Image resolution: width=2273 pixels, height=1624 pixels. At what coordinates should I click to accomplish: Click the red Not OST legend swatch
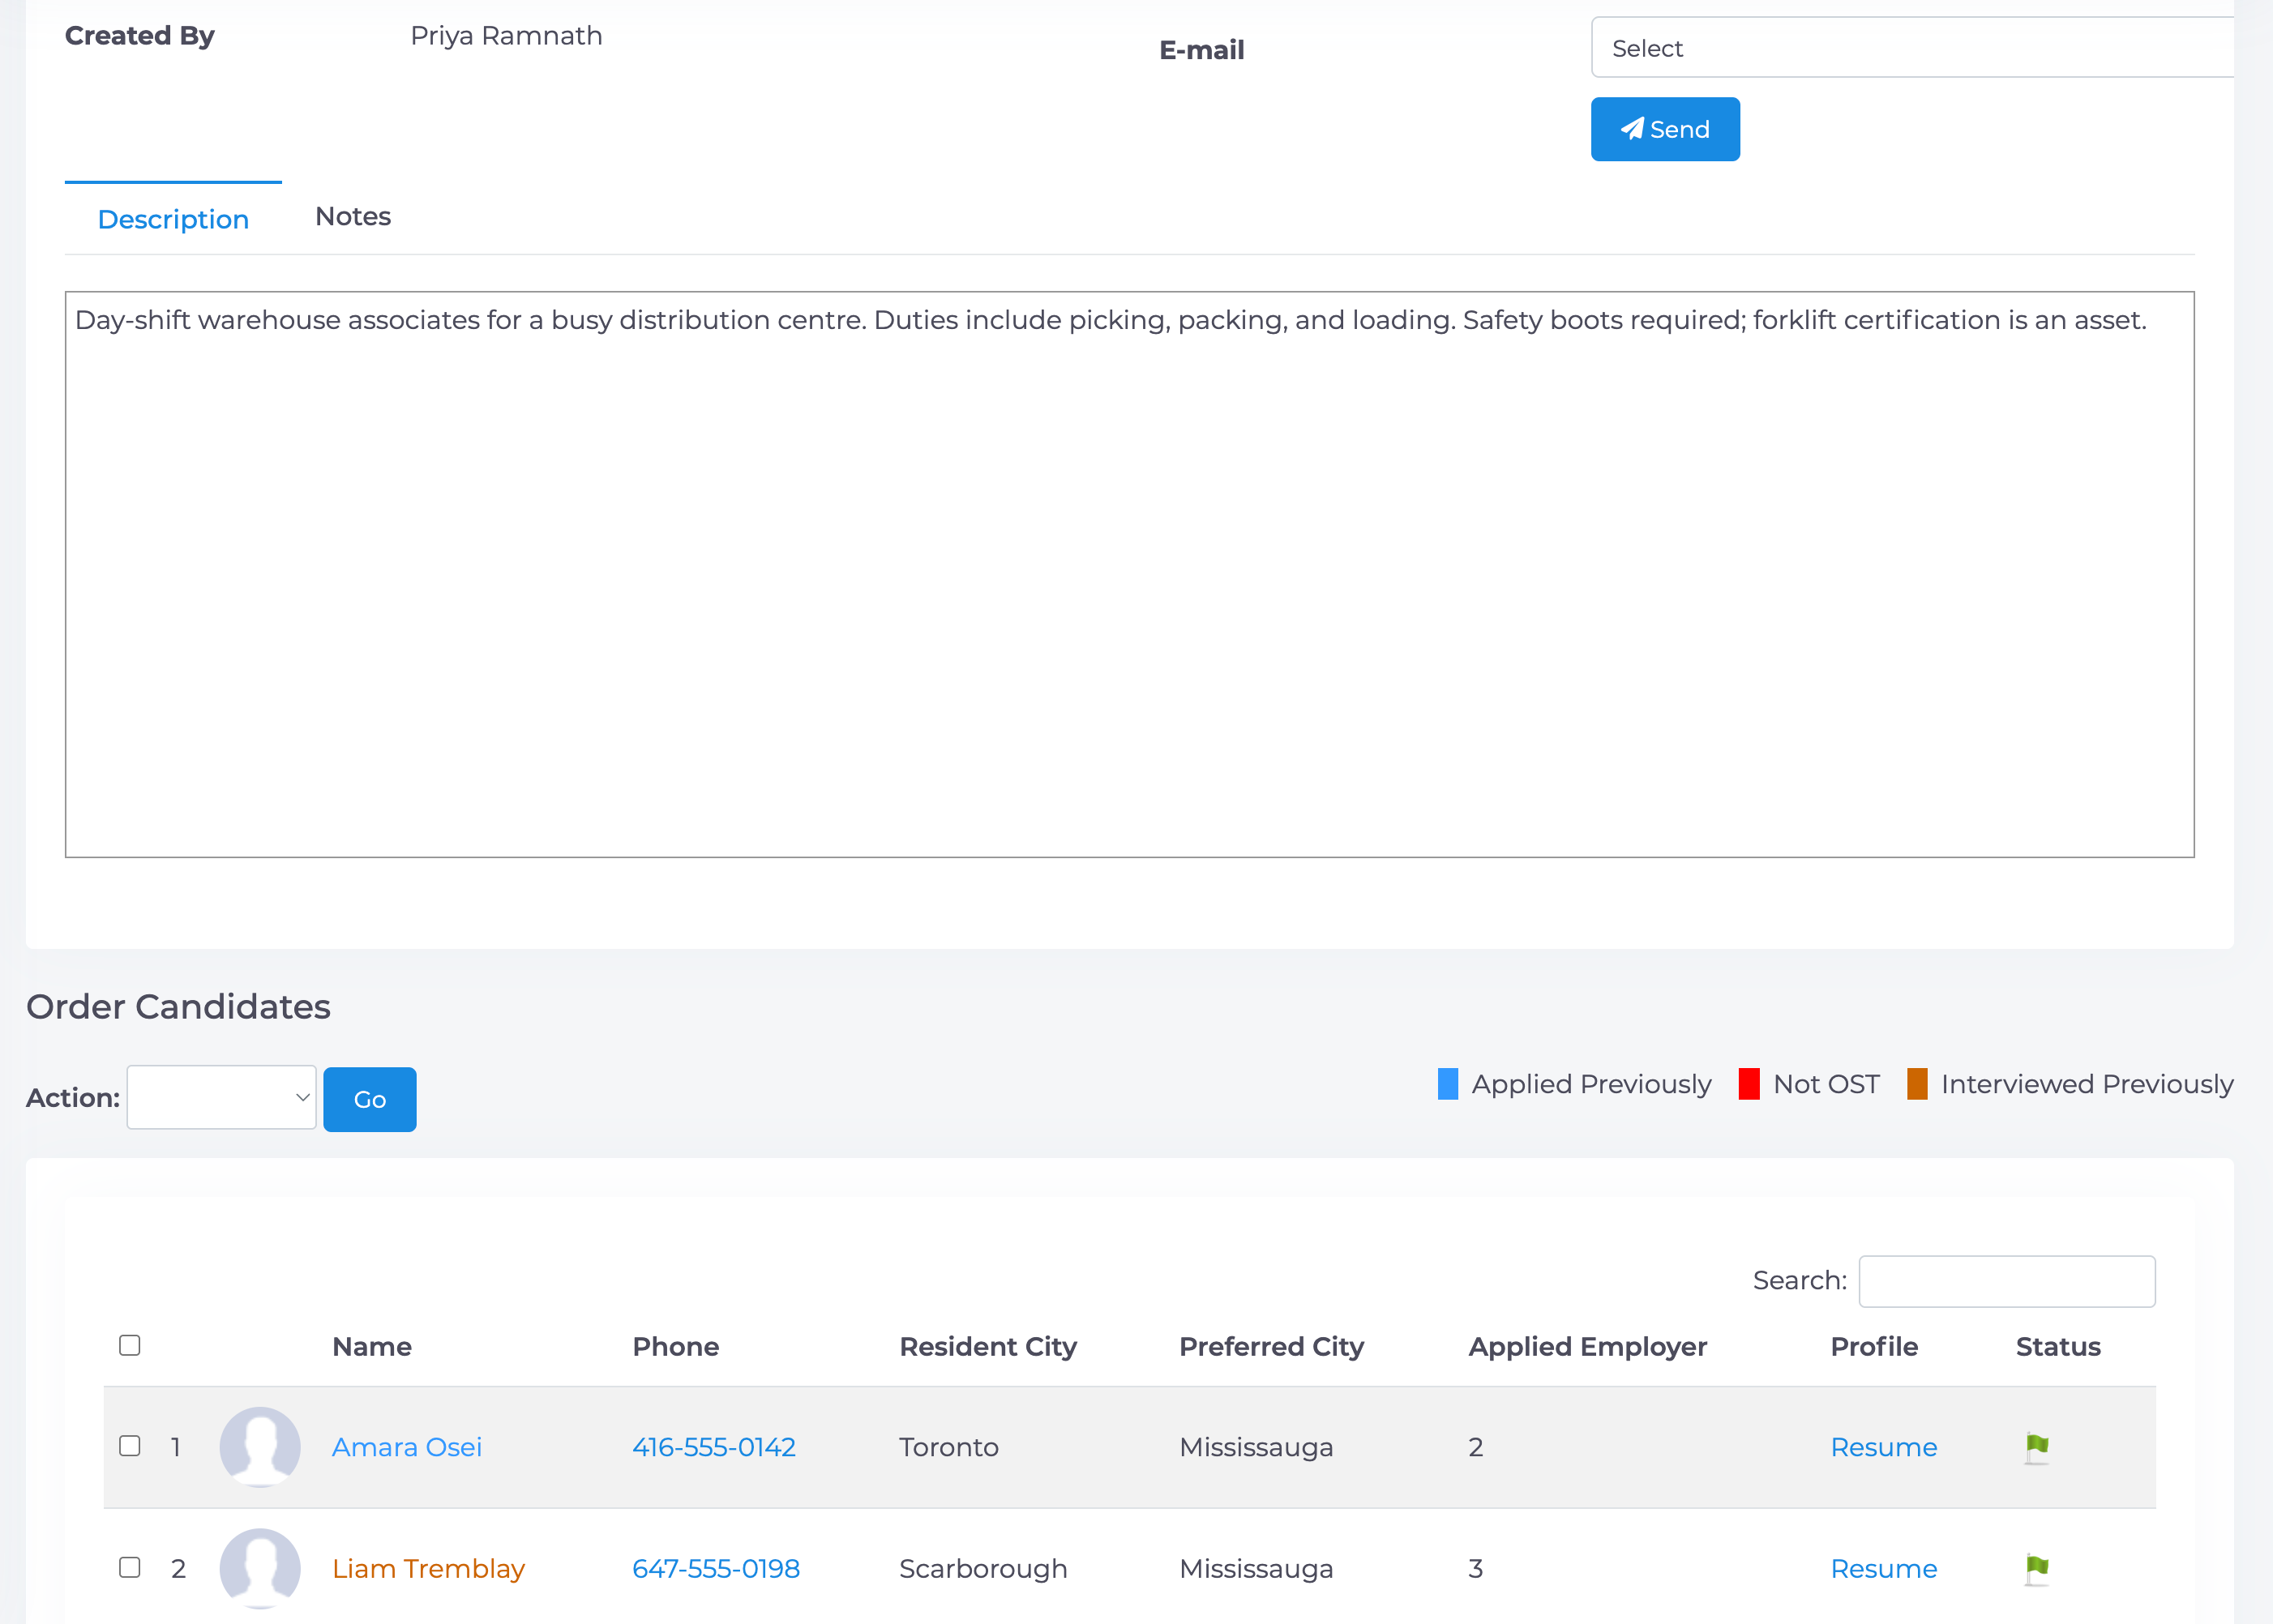1749,1084
